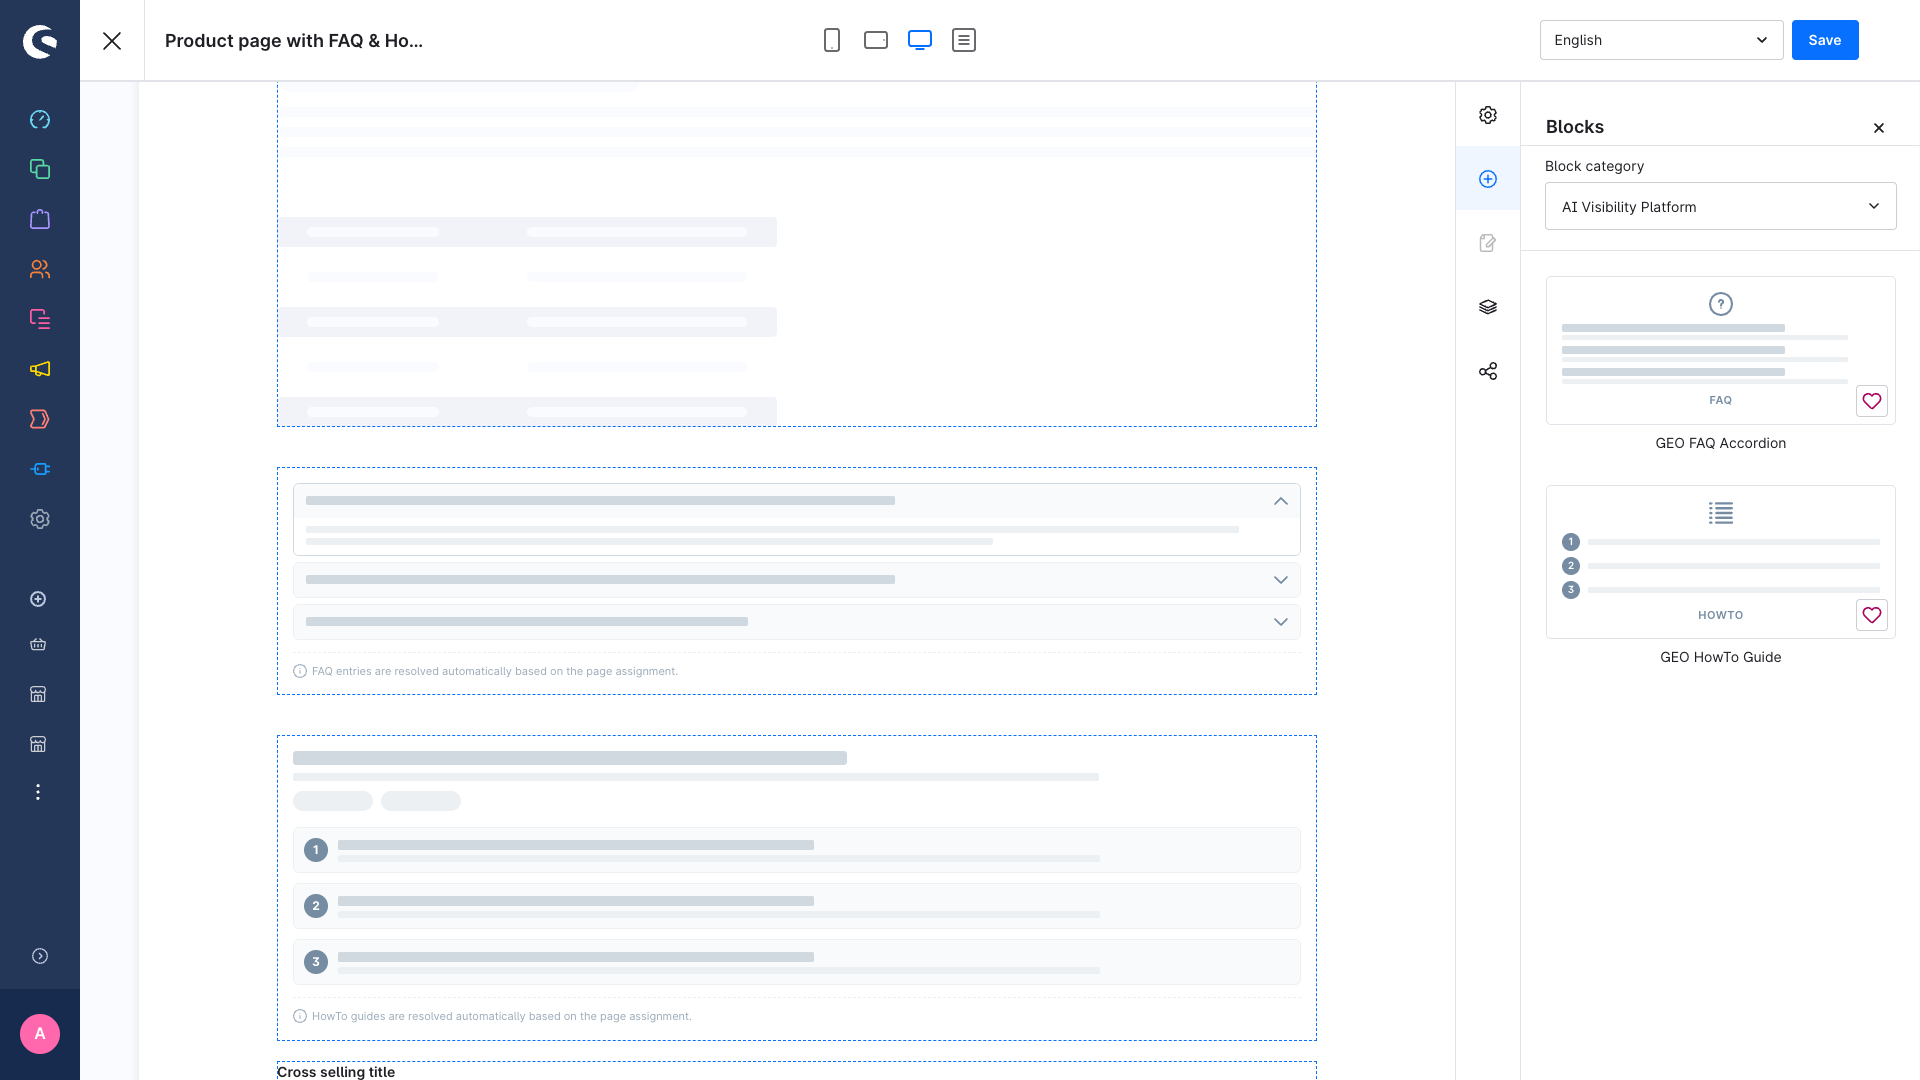Open the layers navigator tab
1920x1080 pixels.
[1488, 307]
